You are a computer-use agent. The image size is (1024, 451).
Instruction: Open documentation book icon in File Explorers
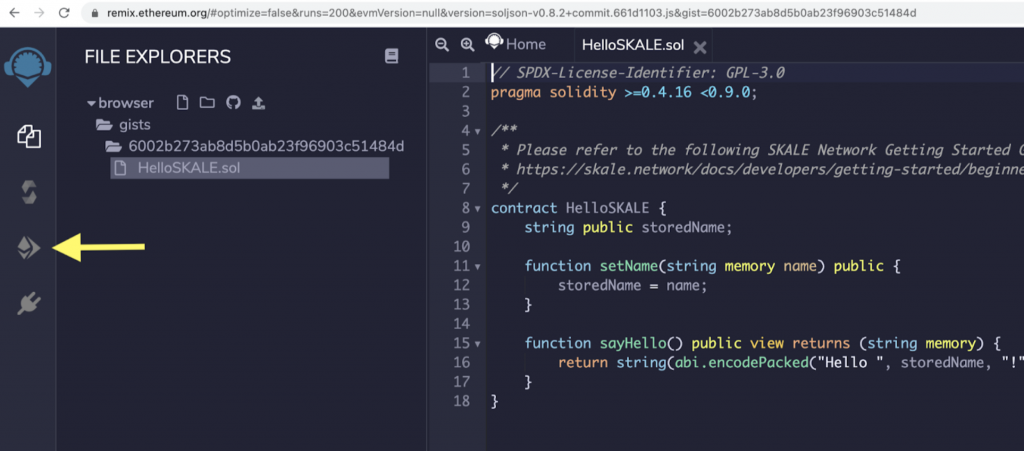391,57
